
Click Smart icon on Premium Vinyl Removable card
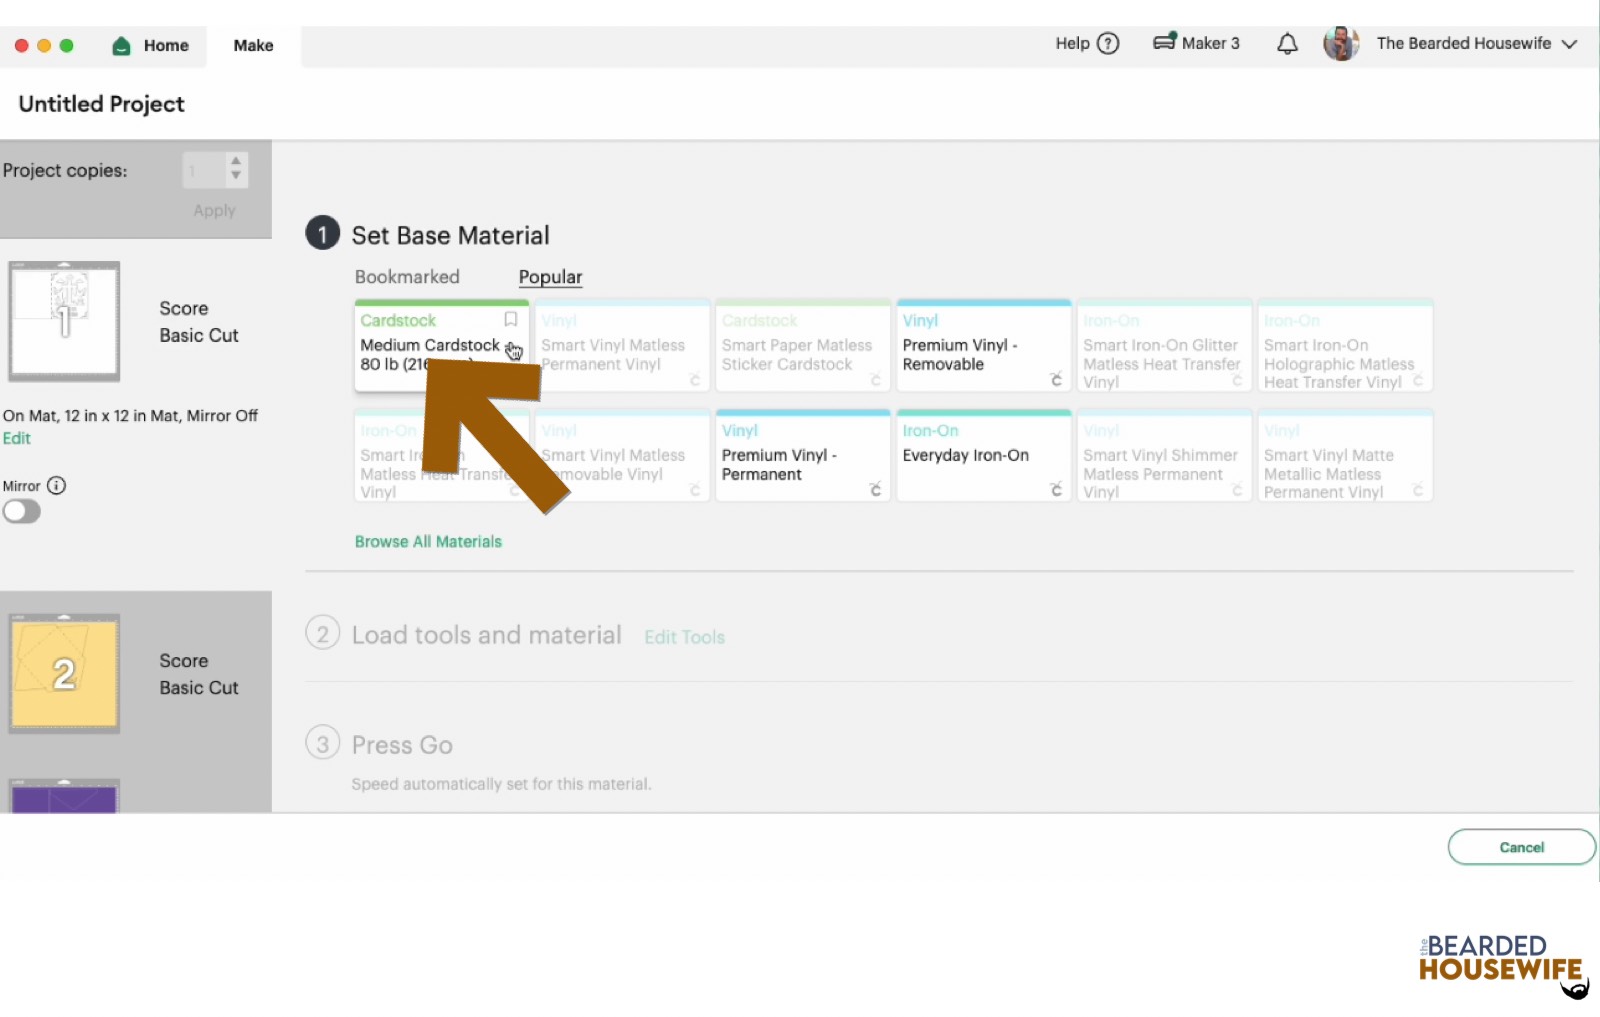[1056, 379]
